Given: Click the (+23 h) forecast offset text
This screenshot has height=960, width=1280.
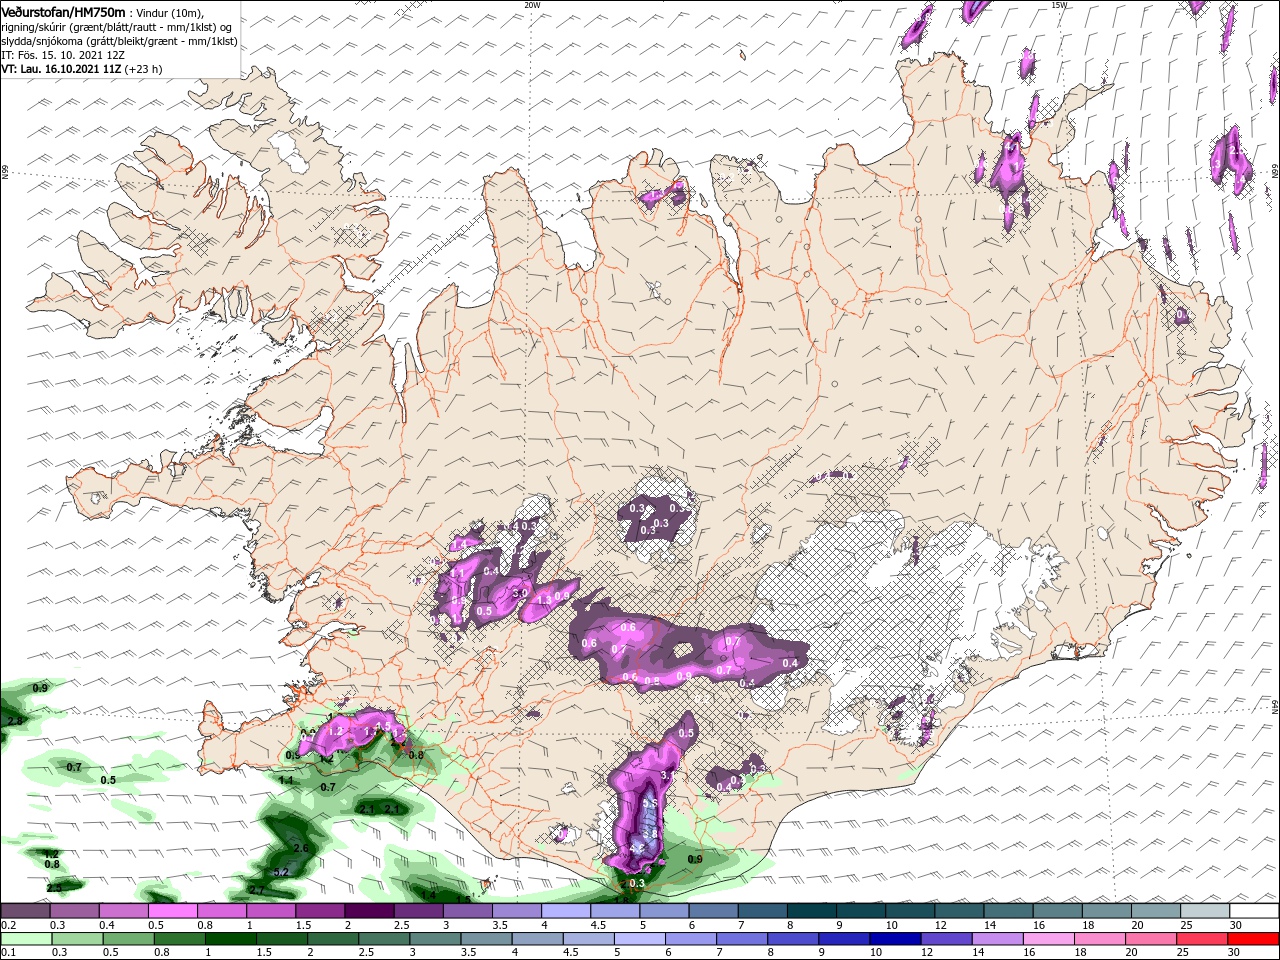Looking at the screenshot, I should (x=144, y=69).
